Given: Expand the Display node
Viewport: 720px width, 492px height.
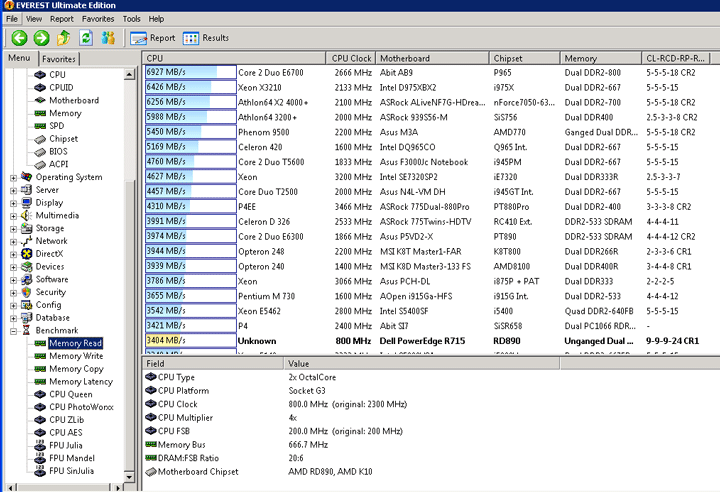Looking at the screenshot, I should point(13,203).
